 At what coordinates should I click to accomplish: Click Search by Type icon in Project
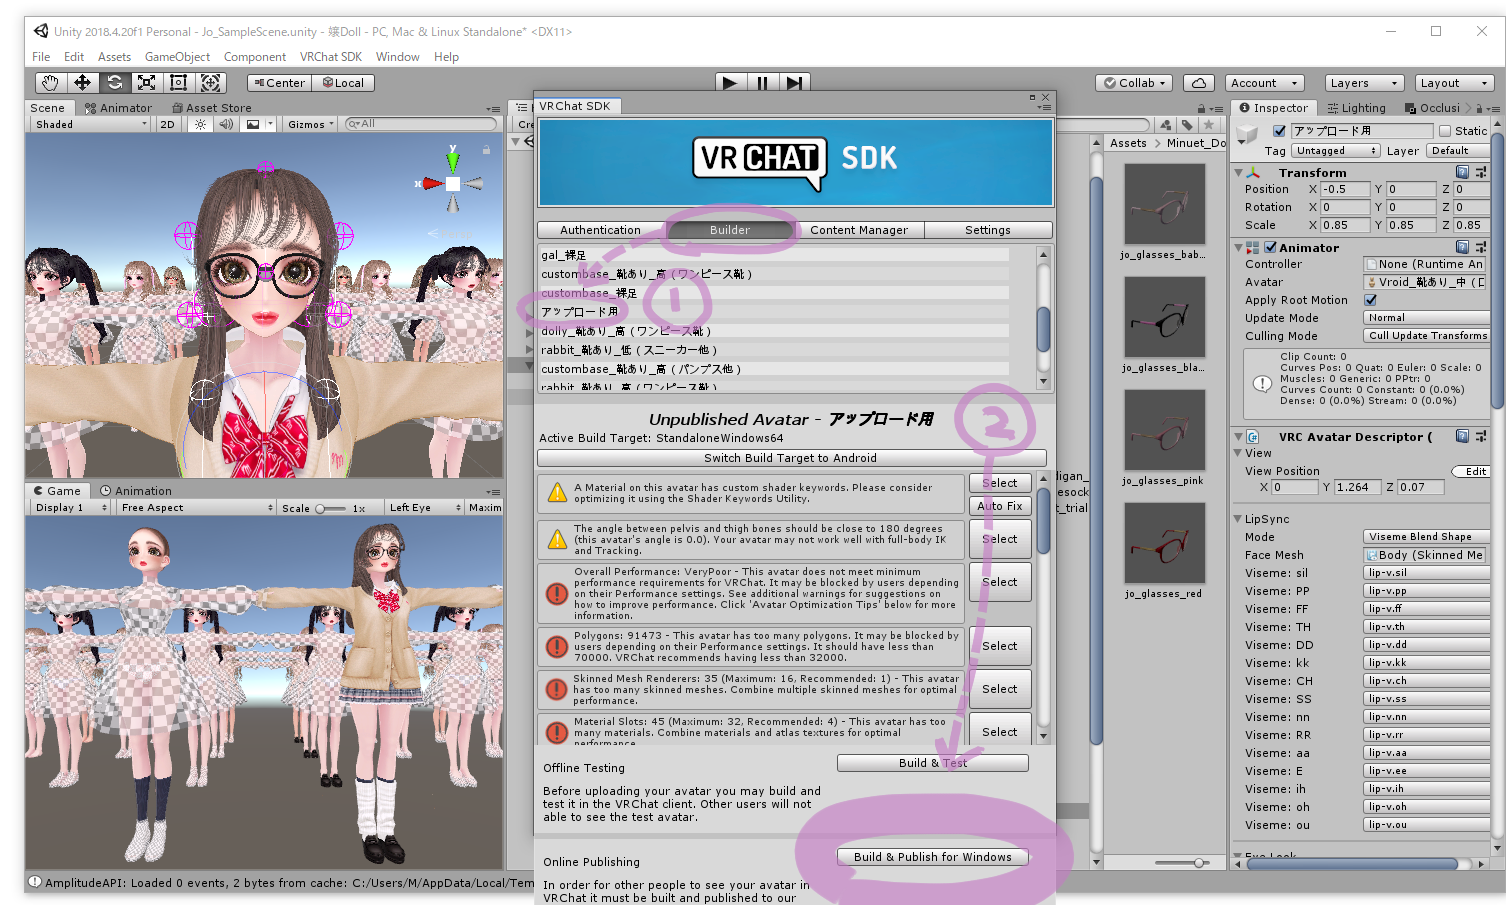coord(1165,125)
